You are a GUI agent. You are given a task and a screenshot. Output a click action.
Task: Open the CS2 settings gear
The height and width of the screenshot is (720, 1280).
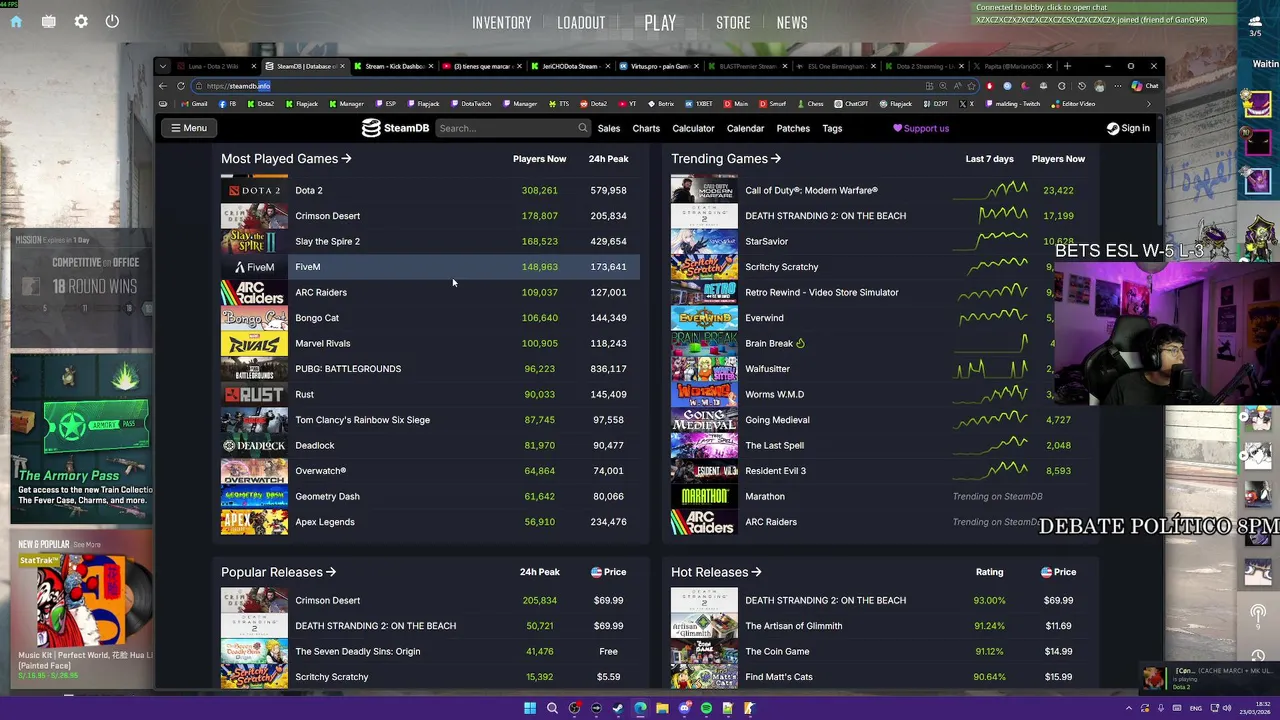pos(81,21)
